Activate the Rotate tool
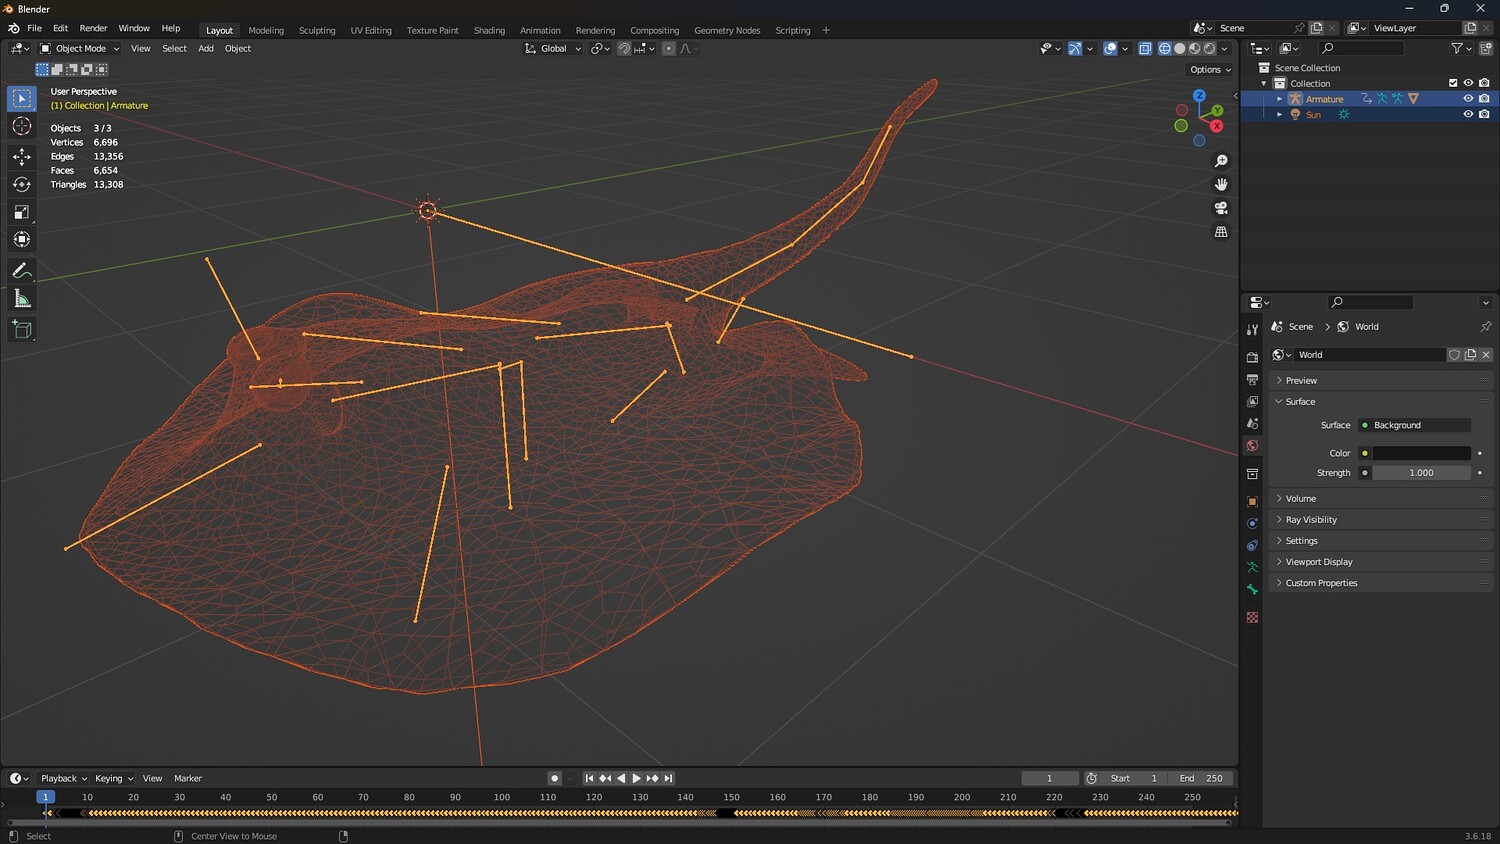Screen dimensions: 1500x844 click(x=21, y=184)
